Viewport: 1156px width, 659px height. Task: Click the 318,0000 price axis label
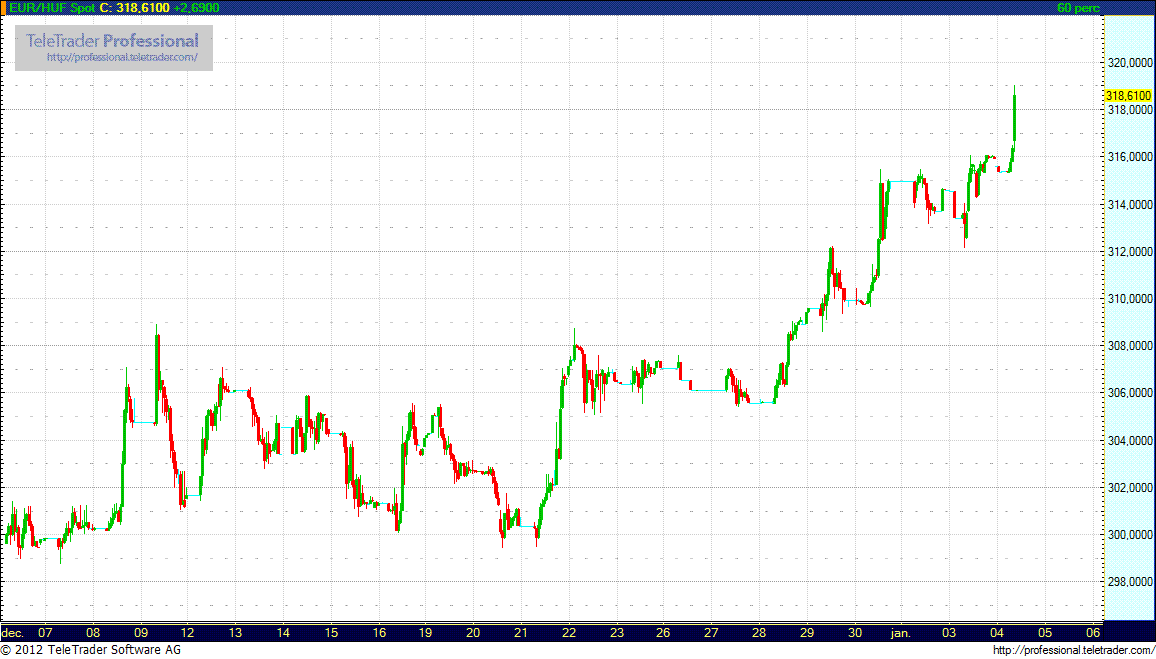tap(1132, 110)
